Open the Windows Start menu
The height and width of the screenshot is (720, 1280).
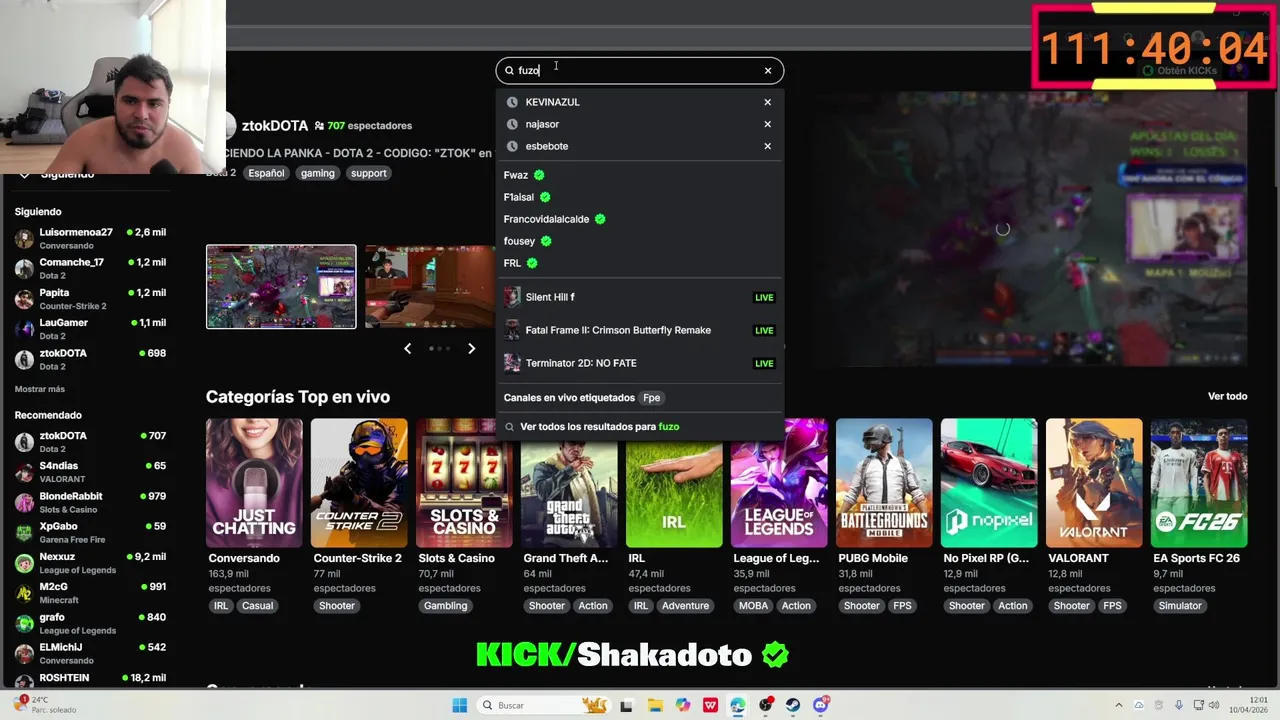click(459, 705)
